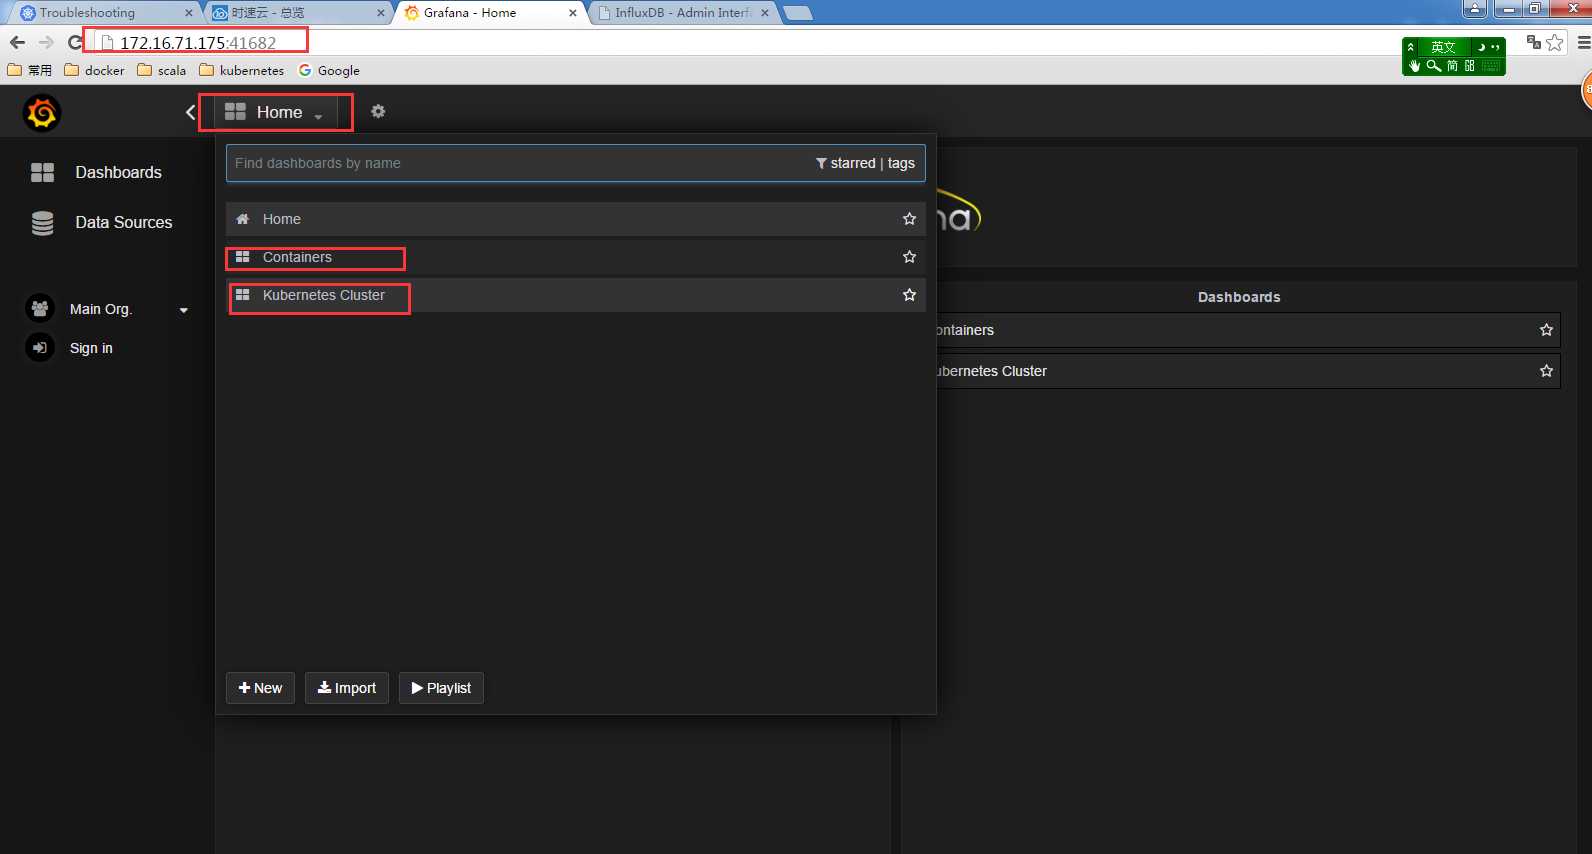
Task: Select the Containers dashboard in list
Action: tap(575, 257)
